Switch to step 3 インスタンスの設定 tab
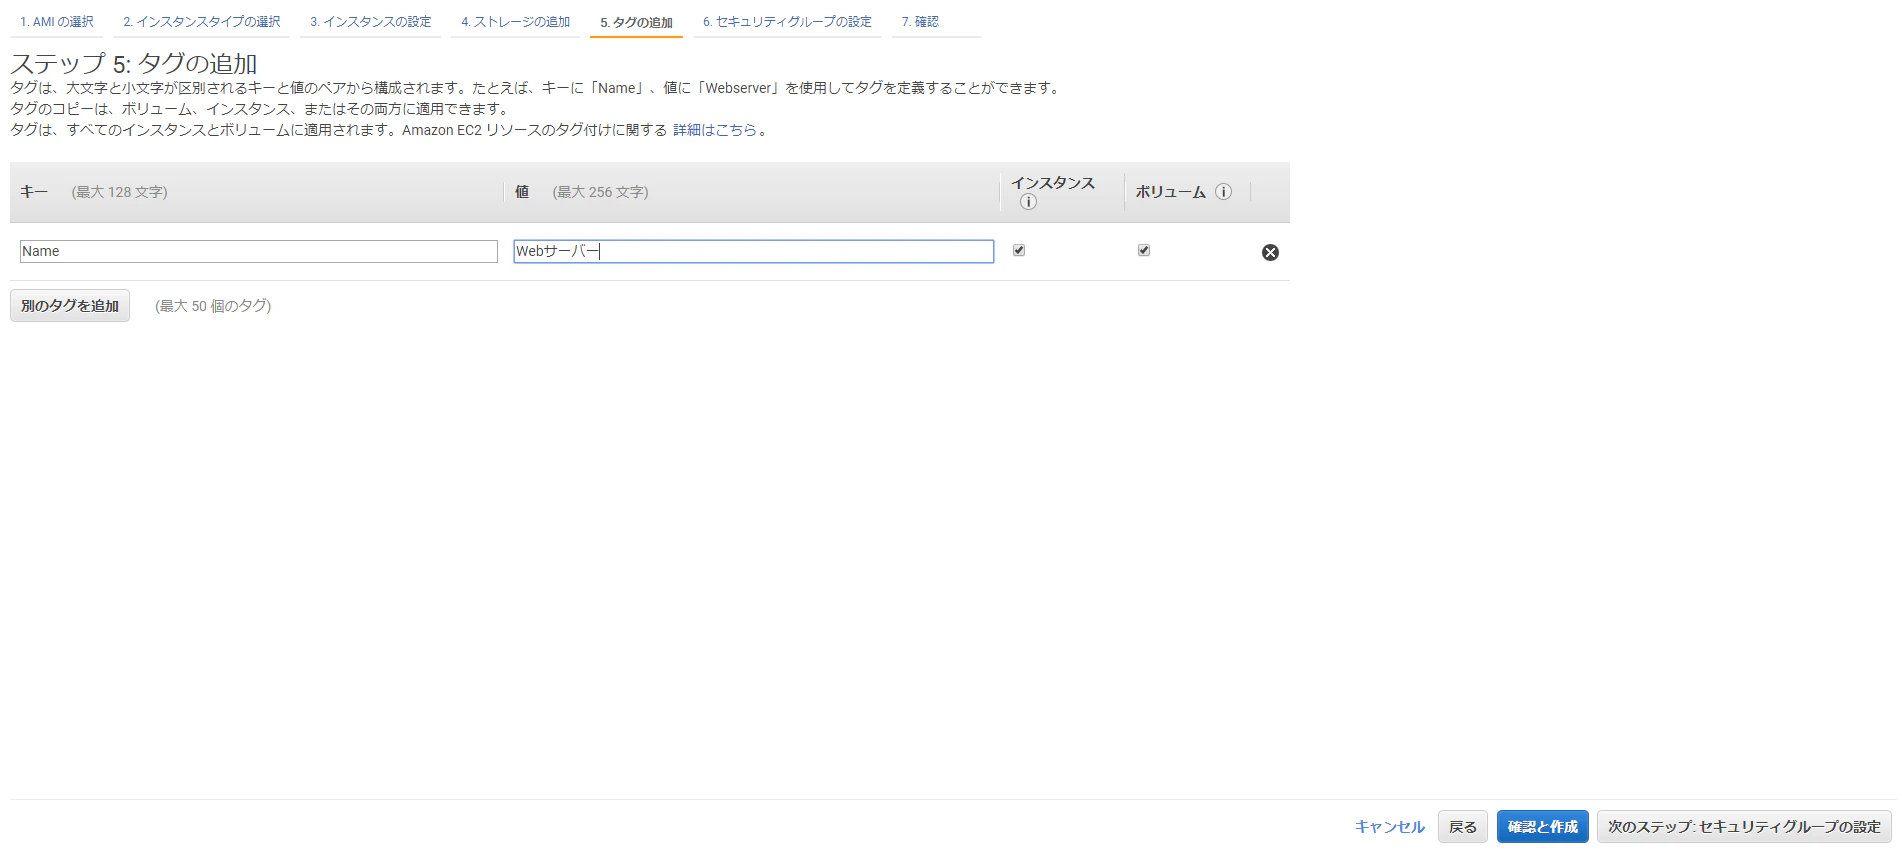The height and width of the screenshot is (857, 1902). point(371,22)
